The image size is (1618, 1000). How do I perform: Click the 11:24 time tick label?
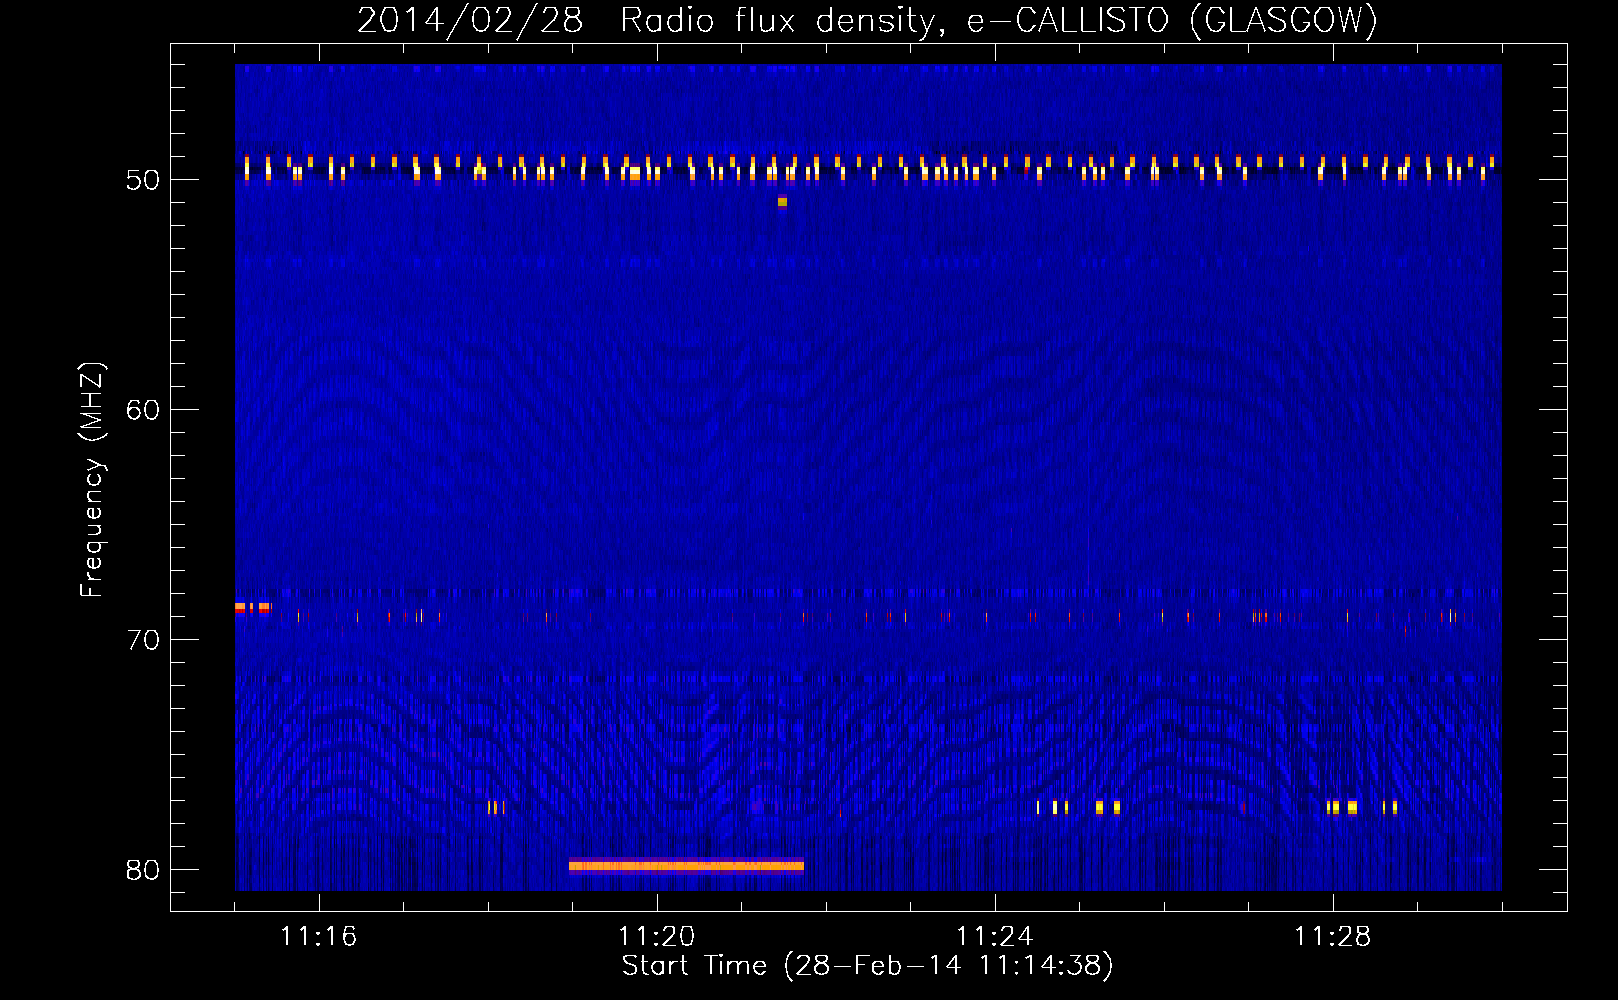[995, 937]
